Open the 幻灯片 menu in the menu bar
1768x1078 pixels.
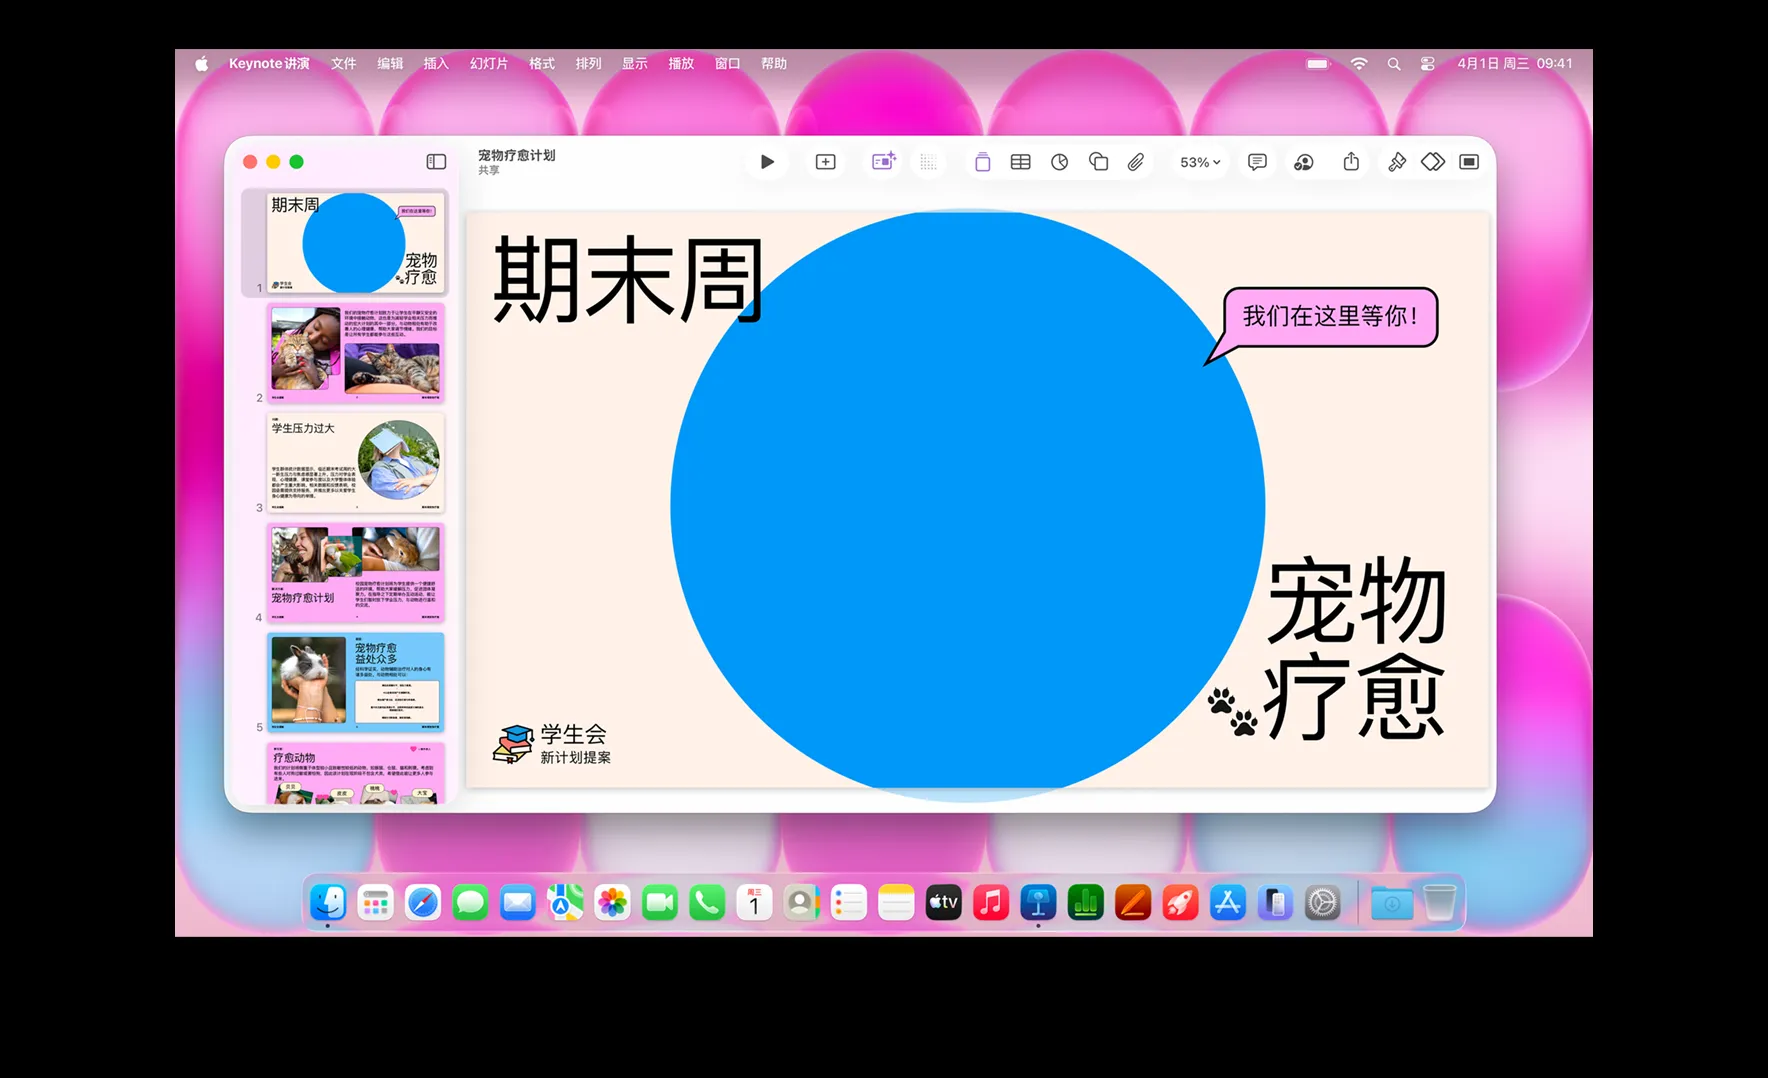(489, 63)
